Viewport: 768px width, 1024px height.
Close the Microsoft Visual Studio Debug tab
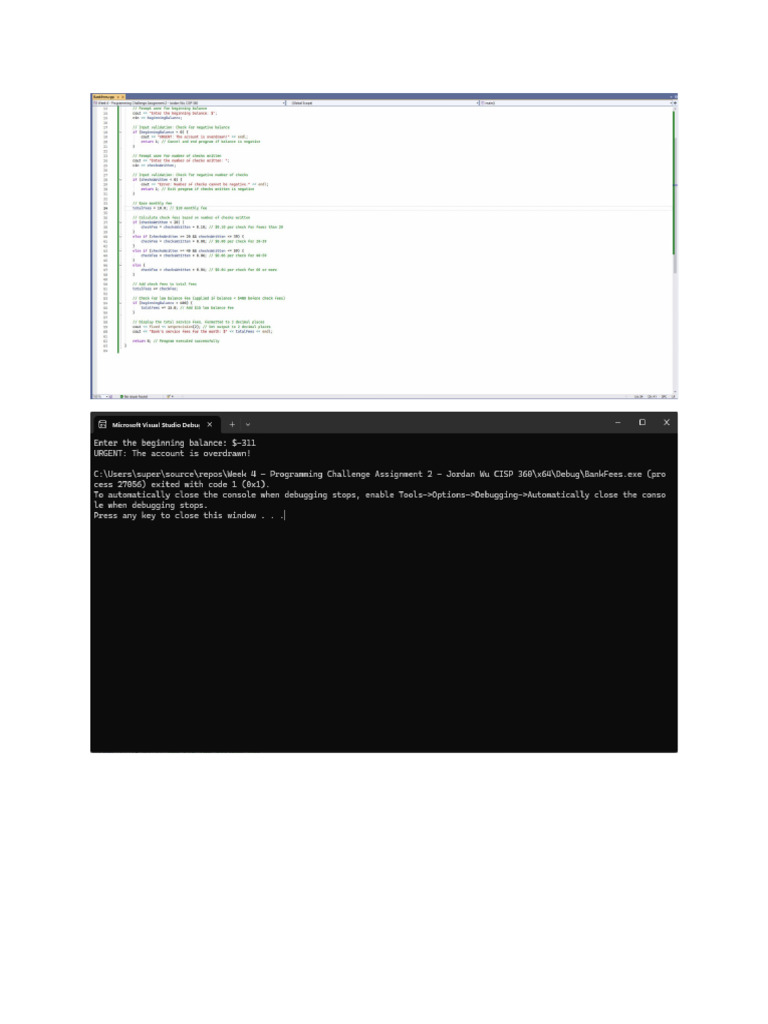click(210, 424)
